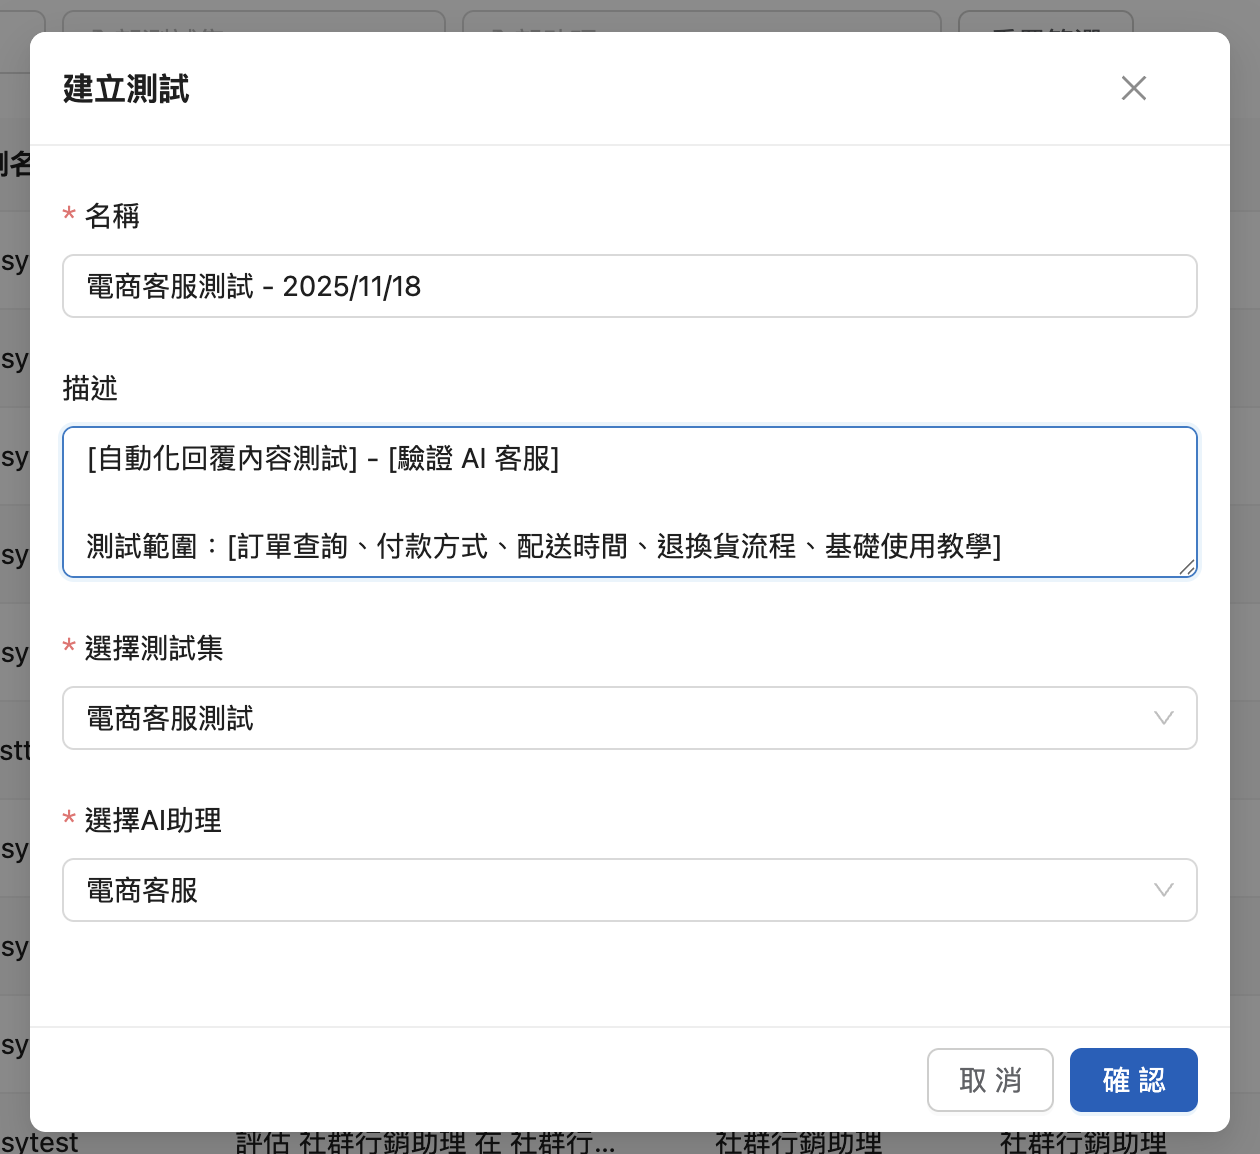Click the 描述 field label
The height and width of the screenshot is (1154, 1260).
pos(90,388)
